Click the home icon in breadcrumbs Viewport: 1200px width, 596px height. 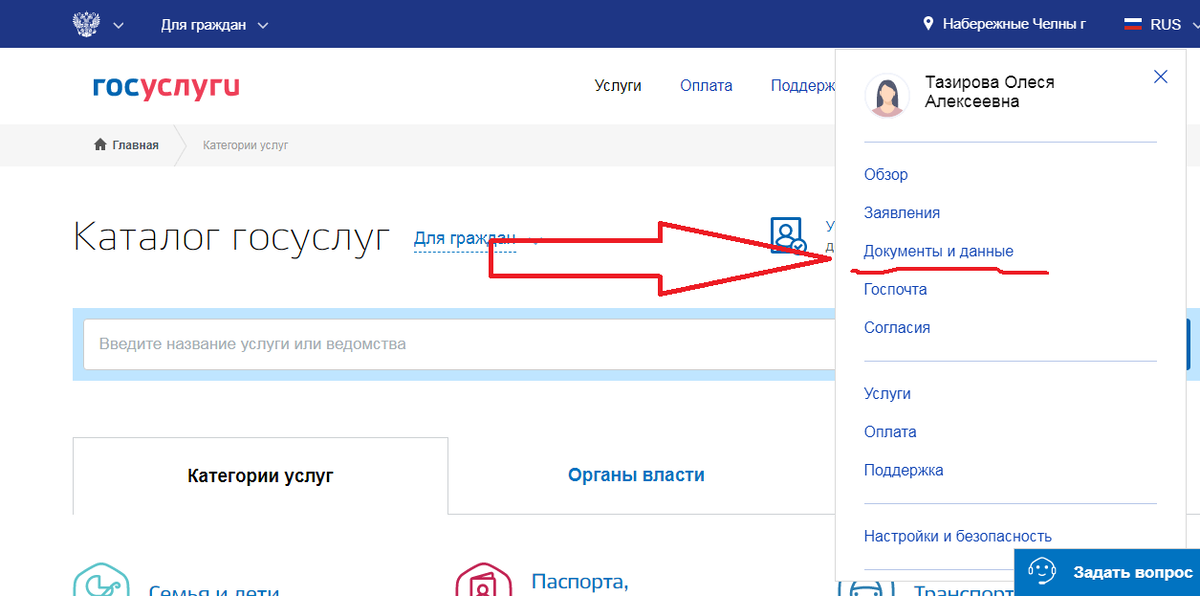(100, 145)
